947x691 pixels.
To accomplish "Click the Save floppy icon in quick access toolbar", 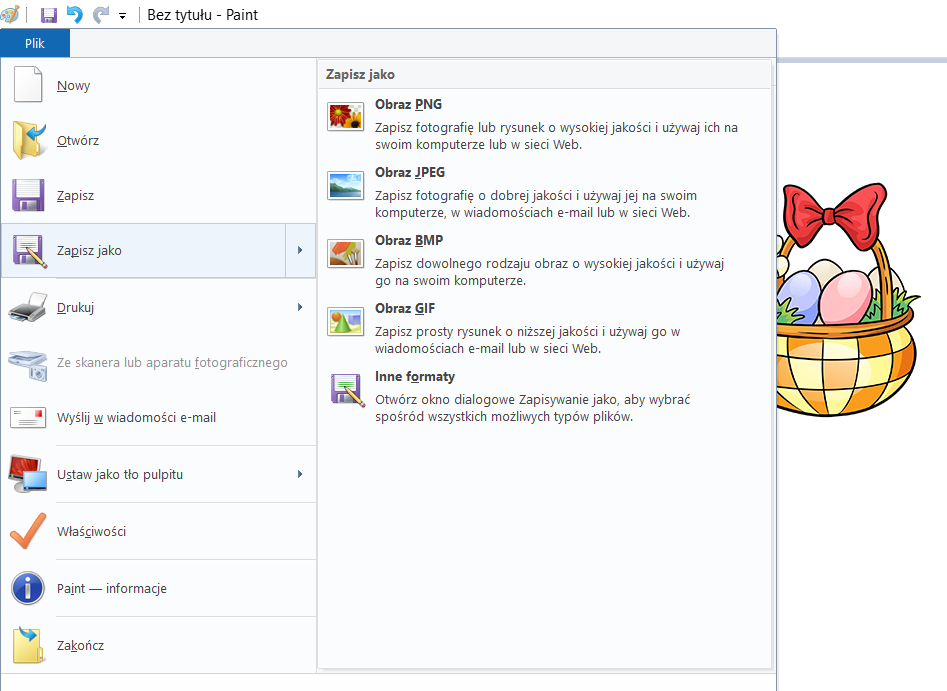I will pos(48,14).
